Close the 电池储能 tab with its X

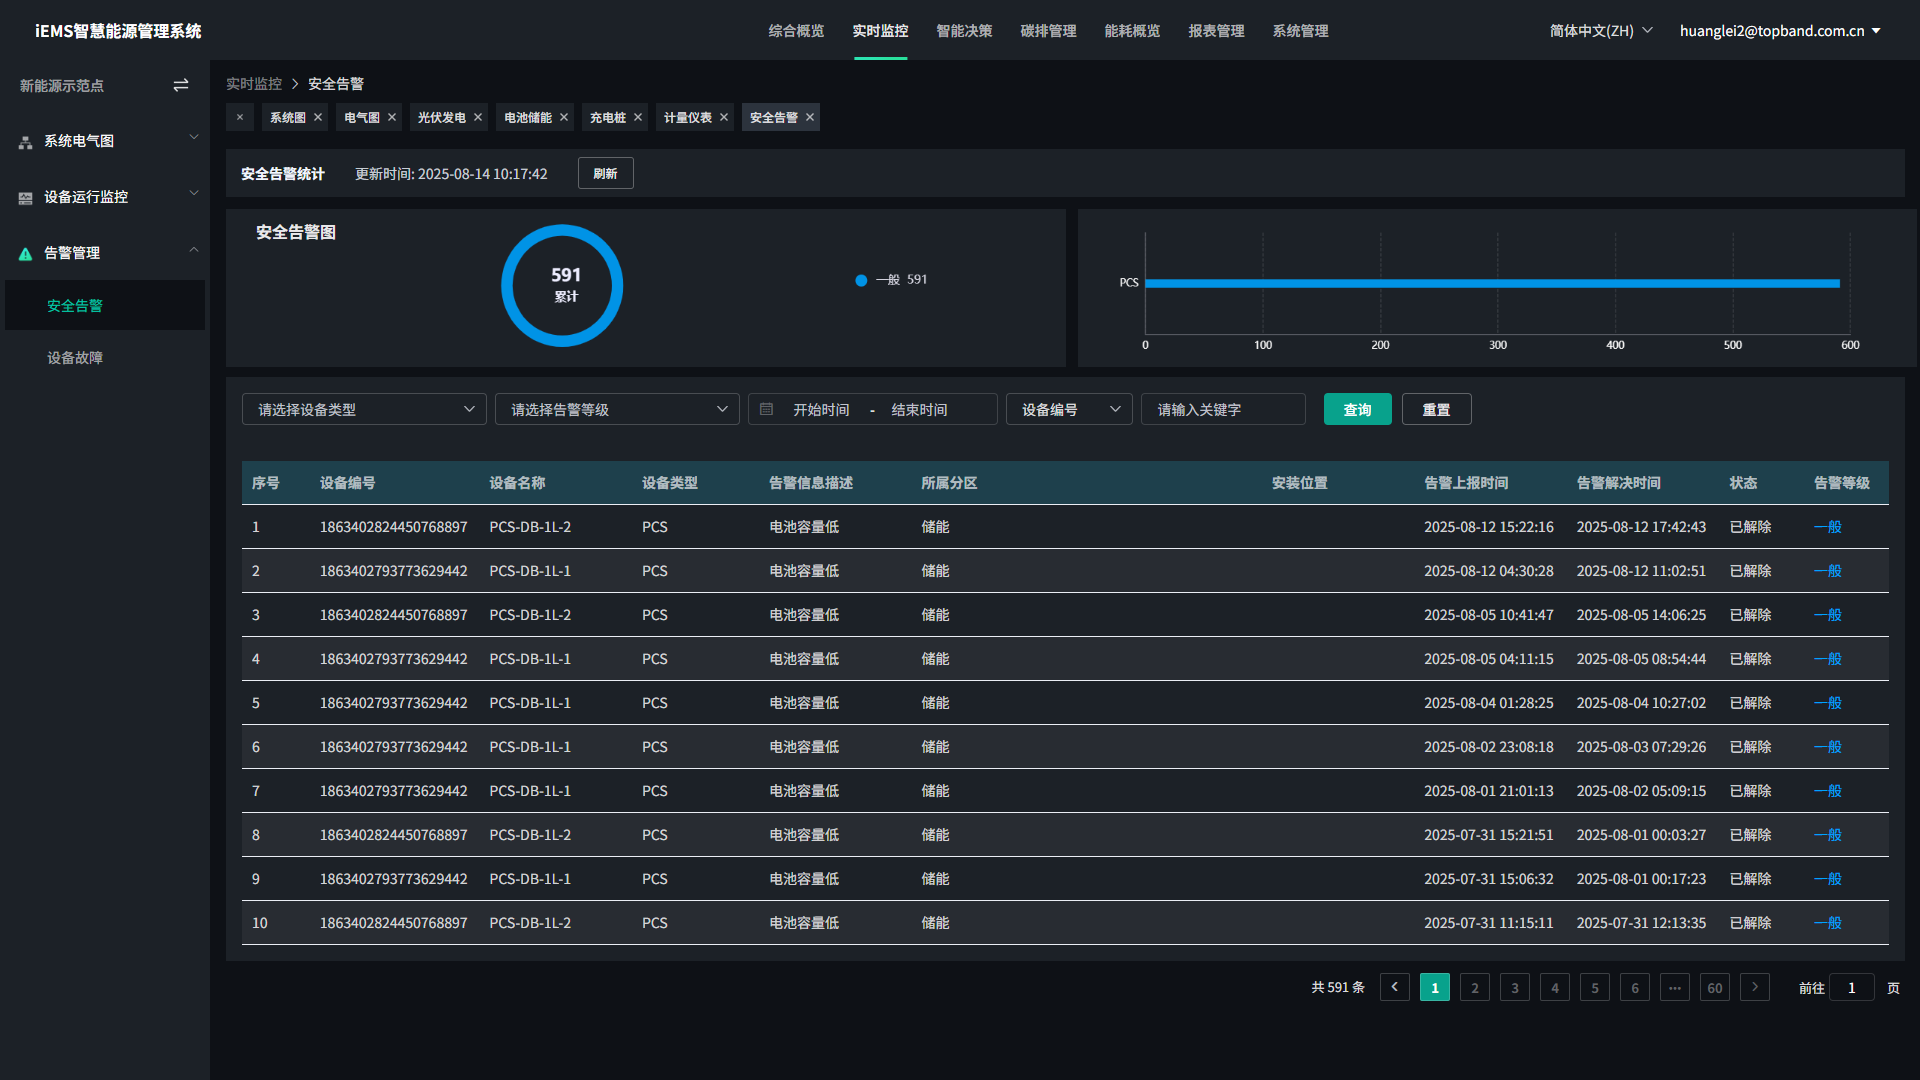564,118
